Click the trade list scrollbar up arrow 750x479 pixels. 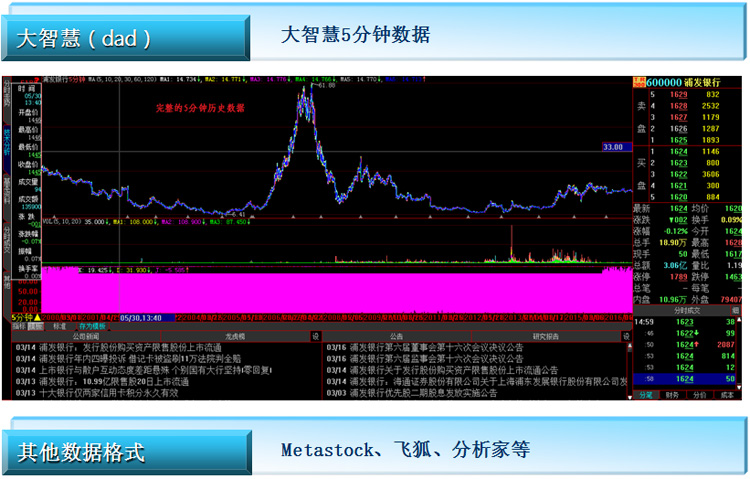point(739,320)
